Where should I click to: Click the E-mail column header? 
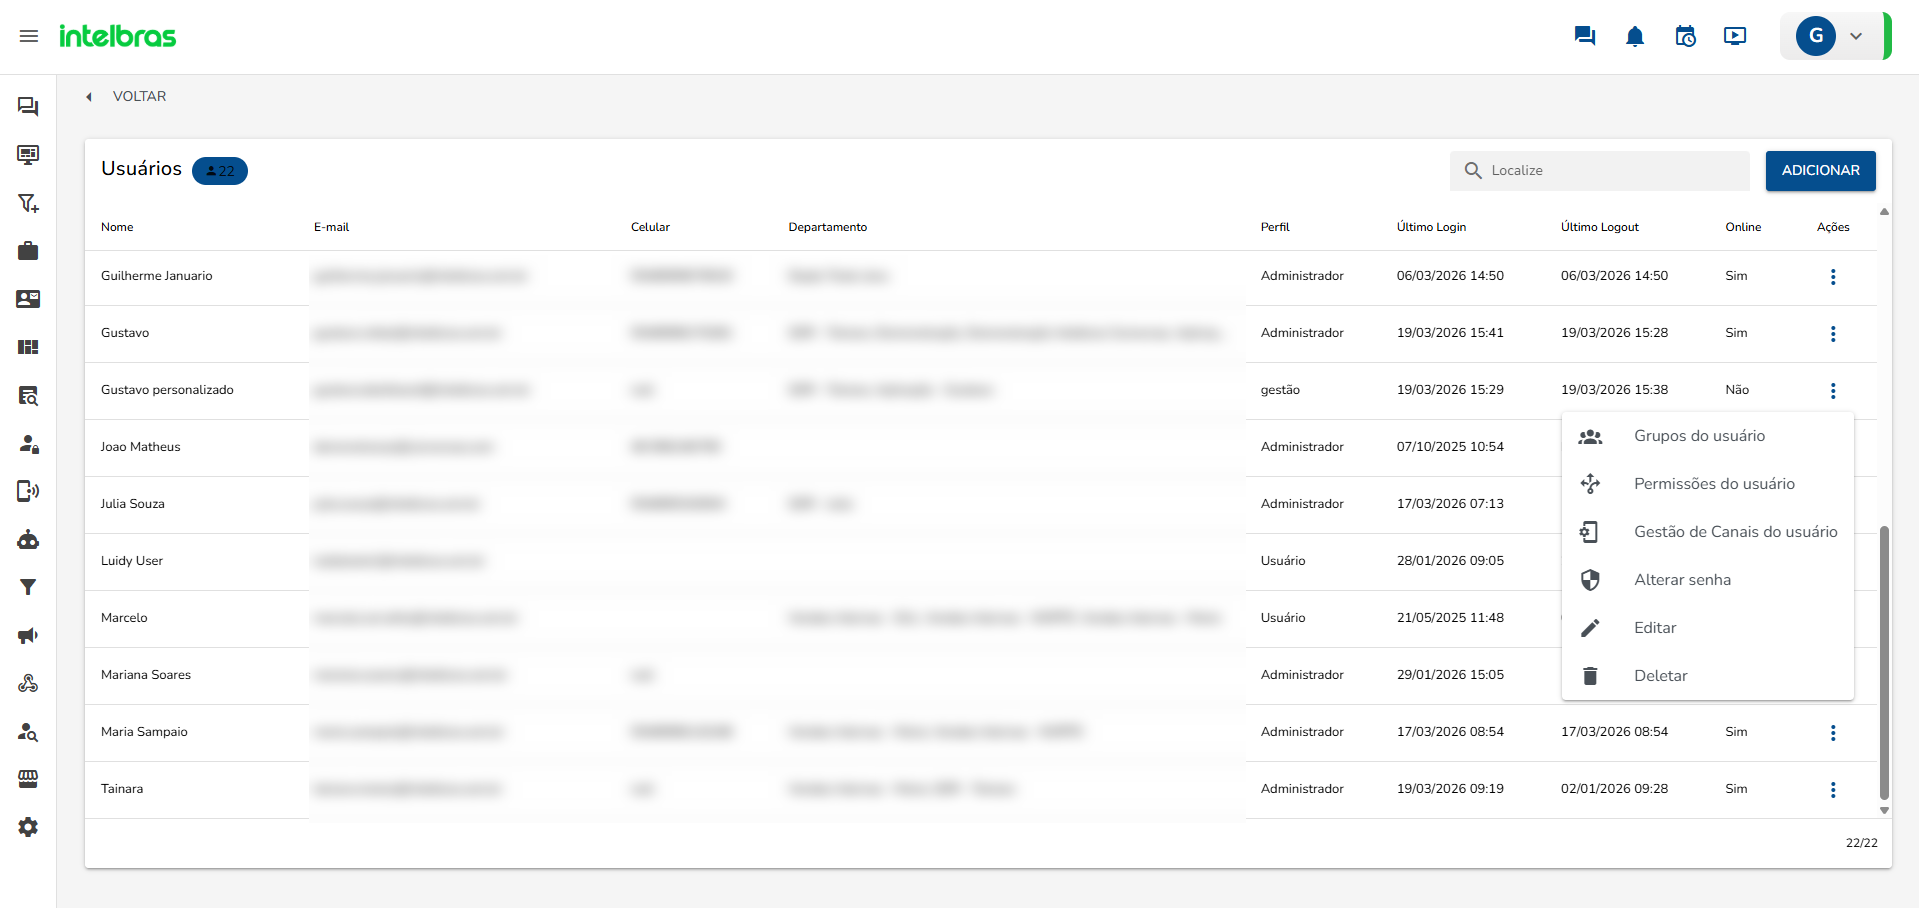[x=331, y=227]
